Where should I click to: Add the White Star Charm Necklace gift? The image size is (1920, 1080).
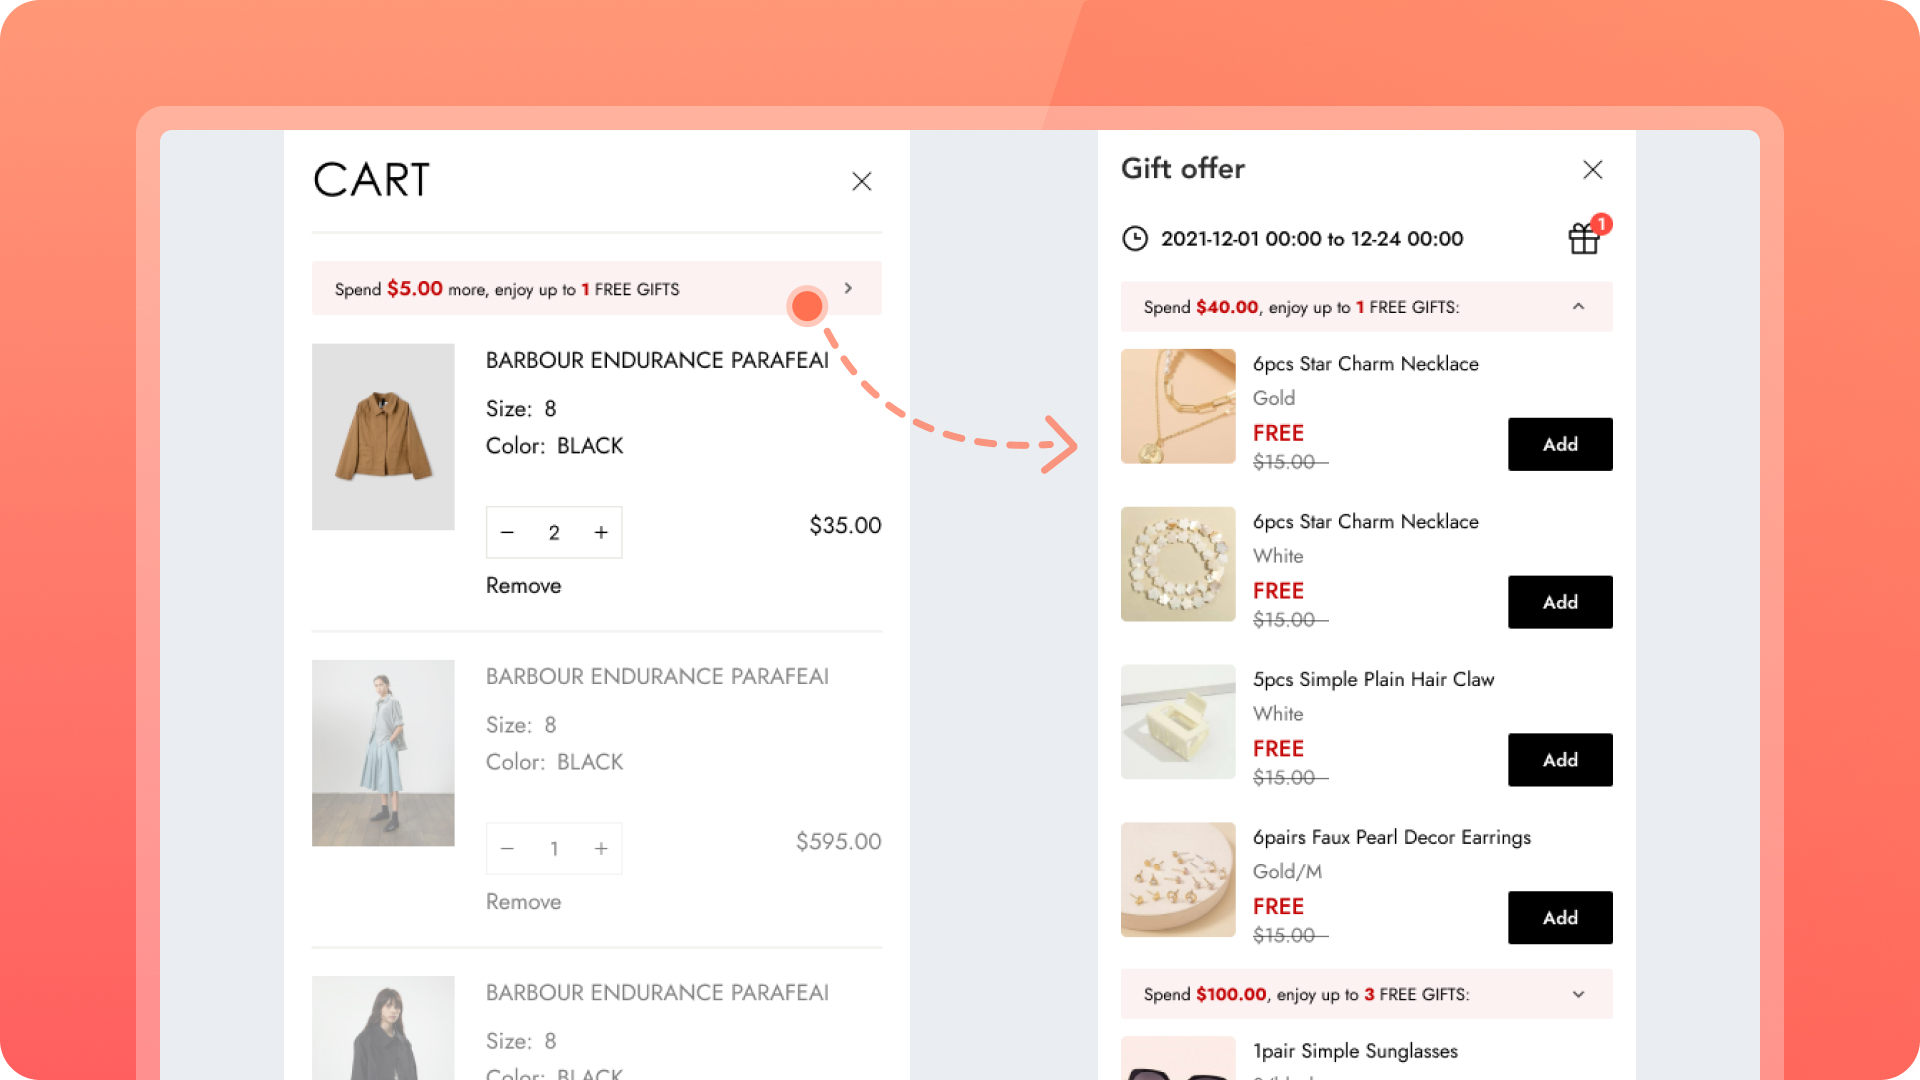(x=1559, y=602)
